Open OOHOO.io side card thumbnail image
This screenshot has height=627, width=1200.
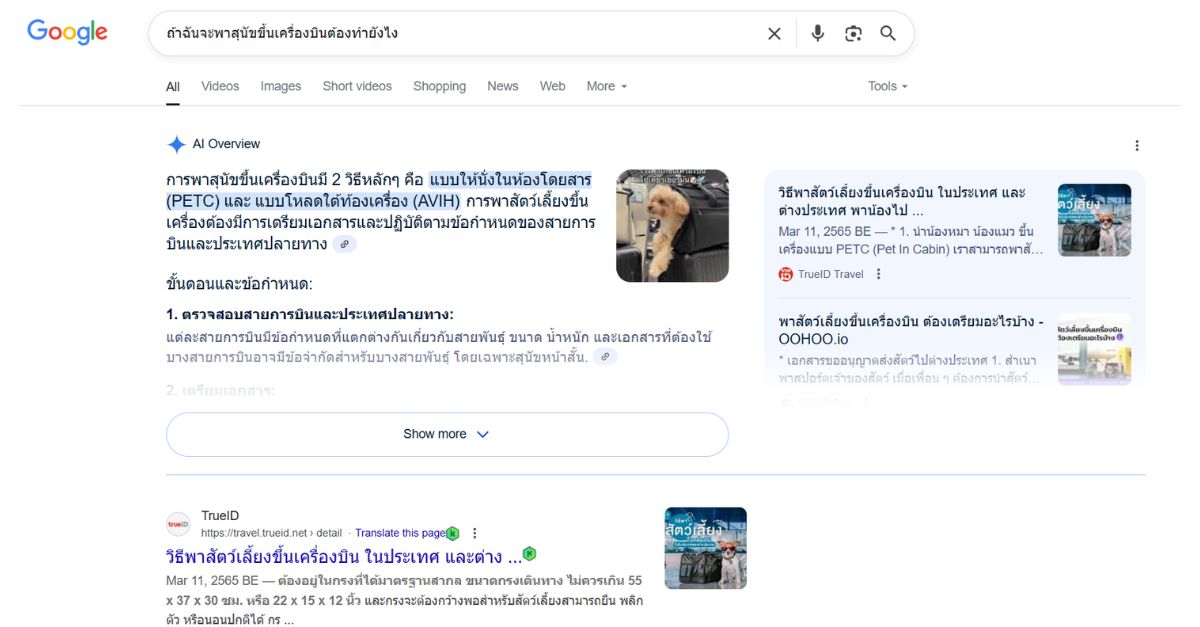pyautogui.click(x=1095, y=349)
